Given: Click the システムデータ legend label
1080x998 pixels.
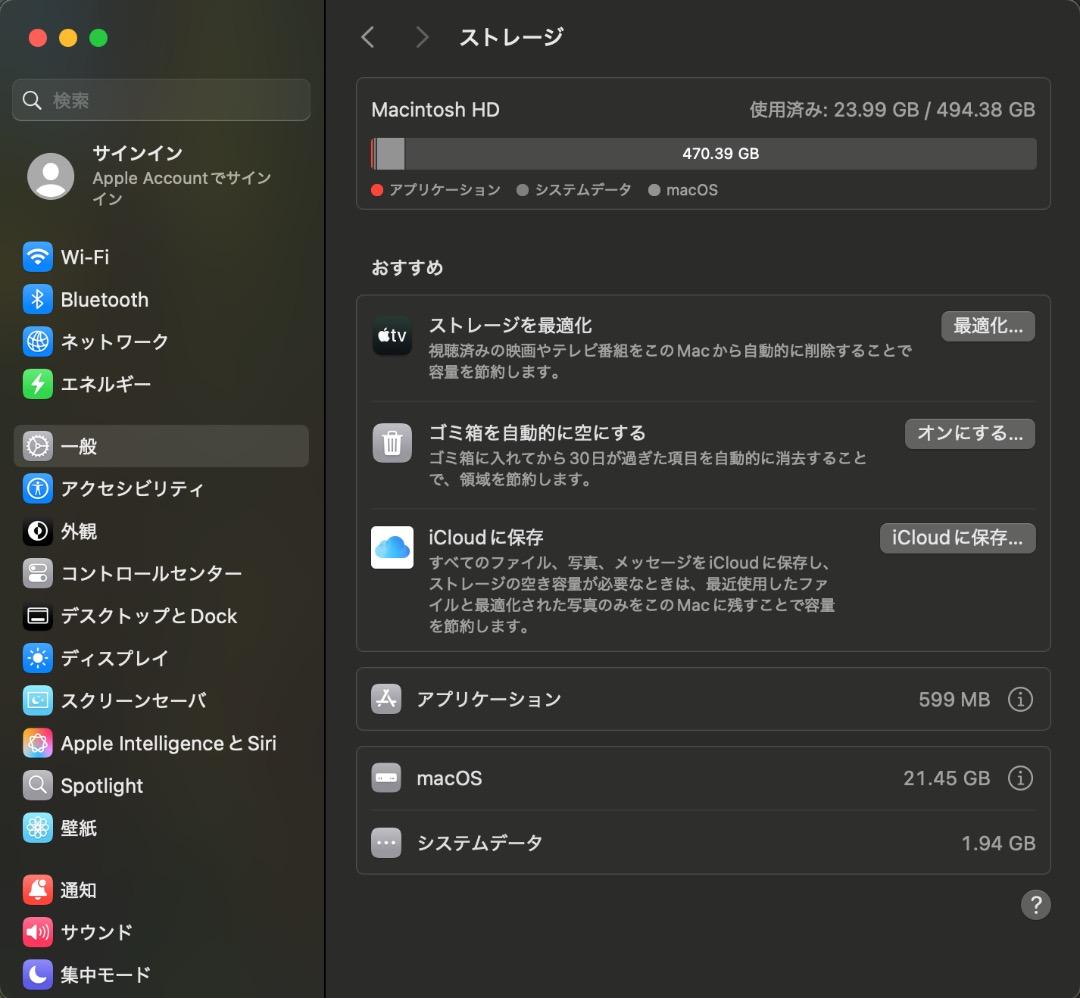Looking at the screenshot, I should pos(583,190).
